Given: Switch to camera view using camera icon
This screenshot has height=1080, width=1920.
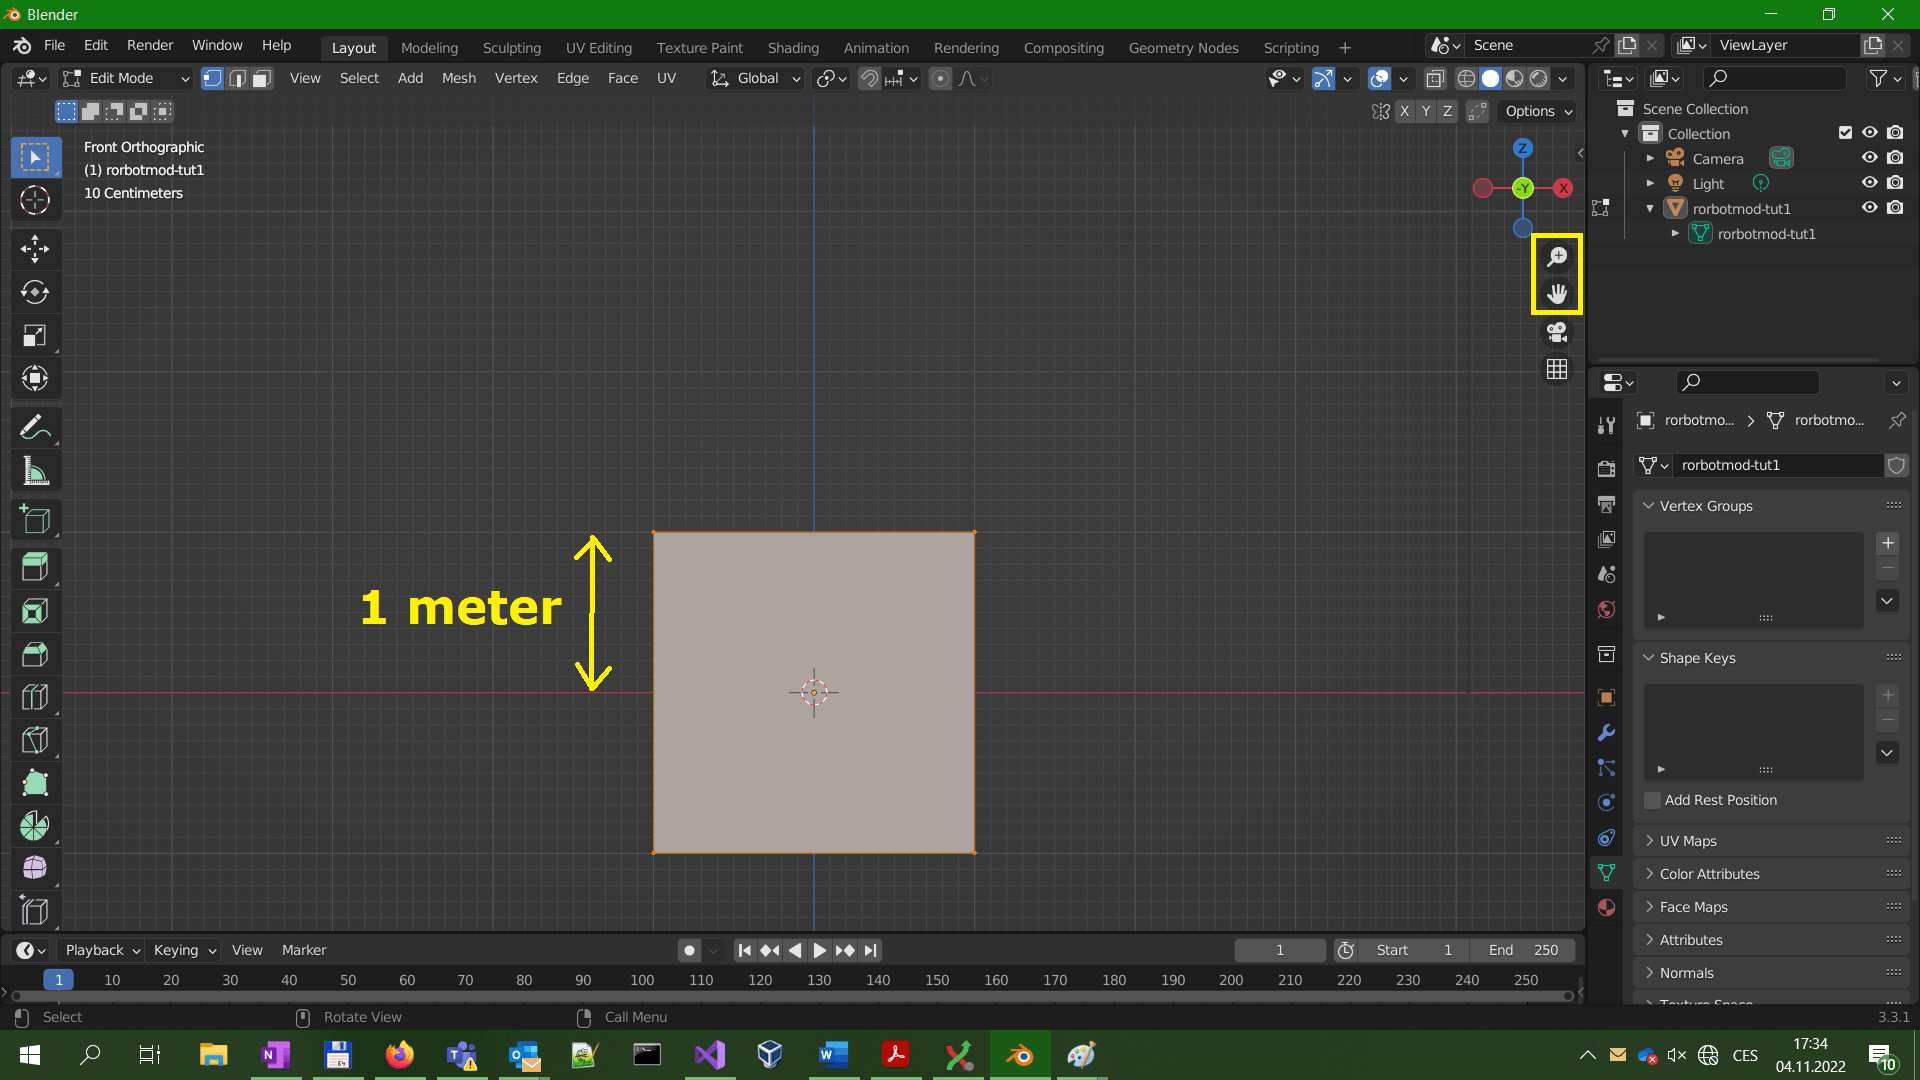Looking at the screenshot, I should point(1556,332).
